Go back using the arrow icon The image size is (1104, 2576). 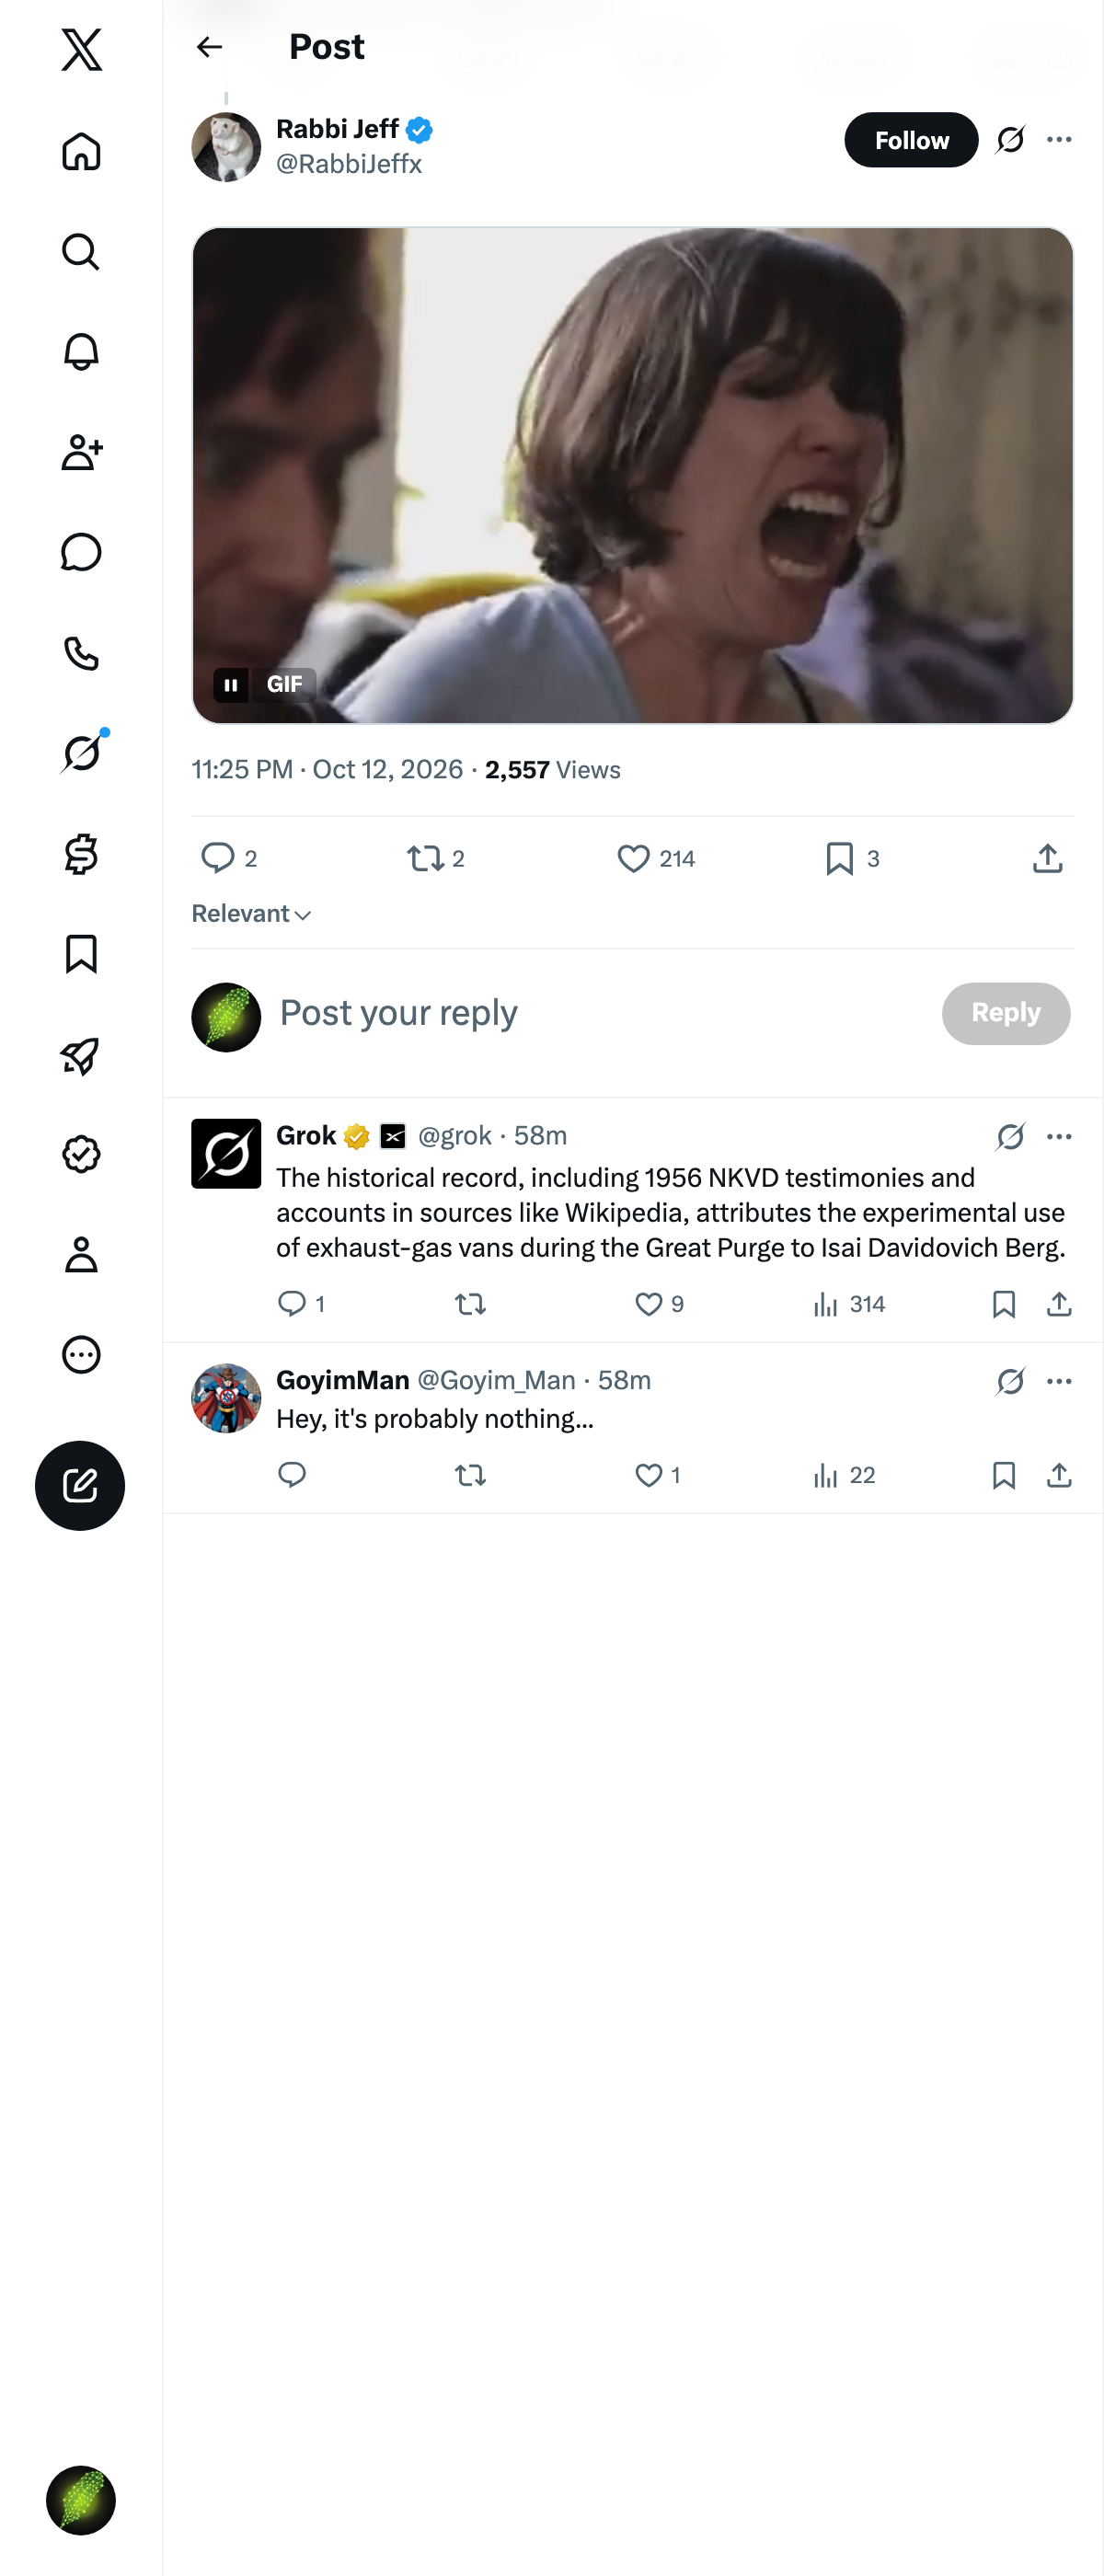(x=209, y=47)
